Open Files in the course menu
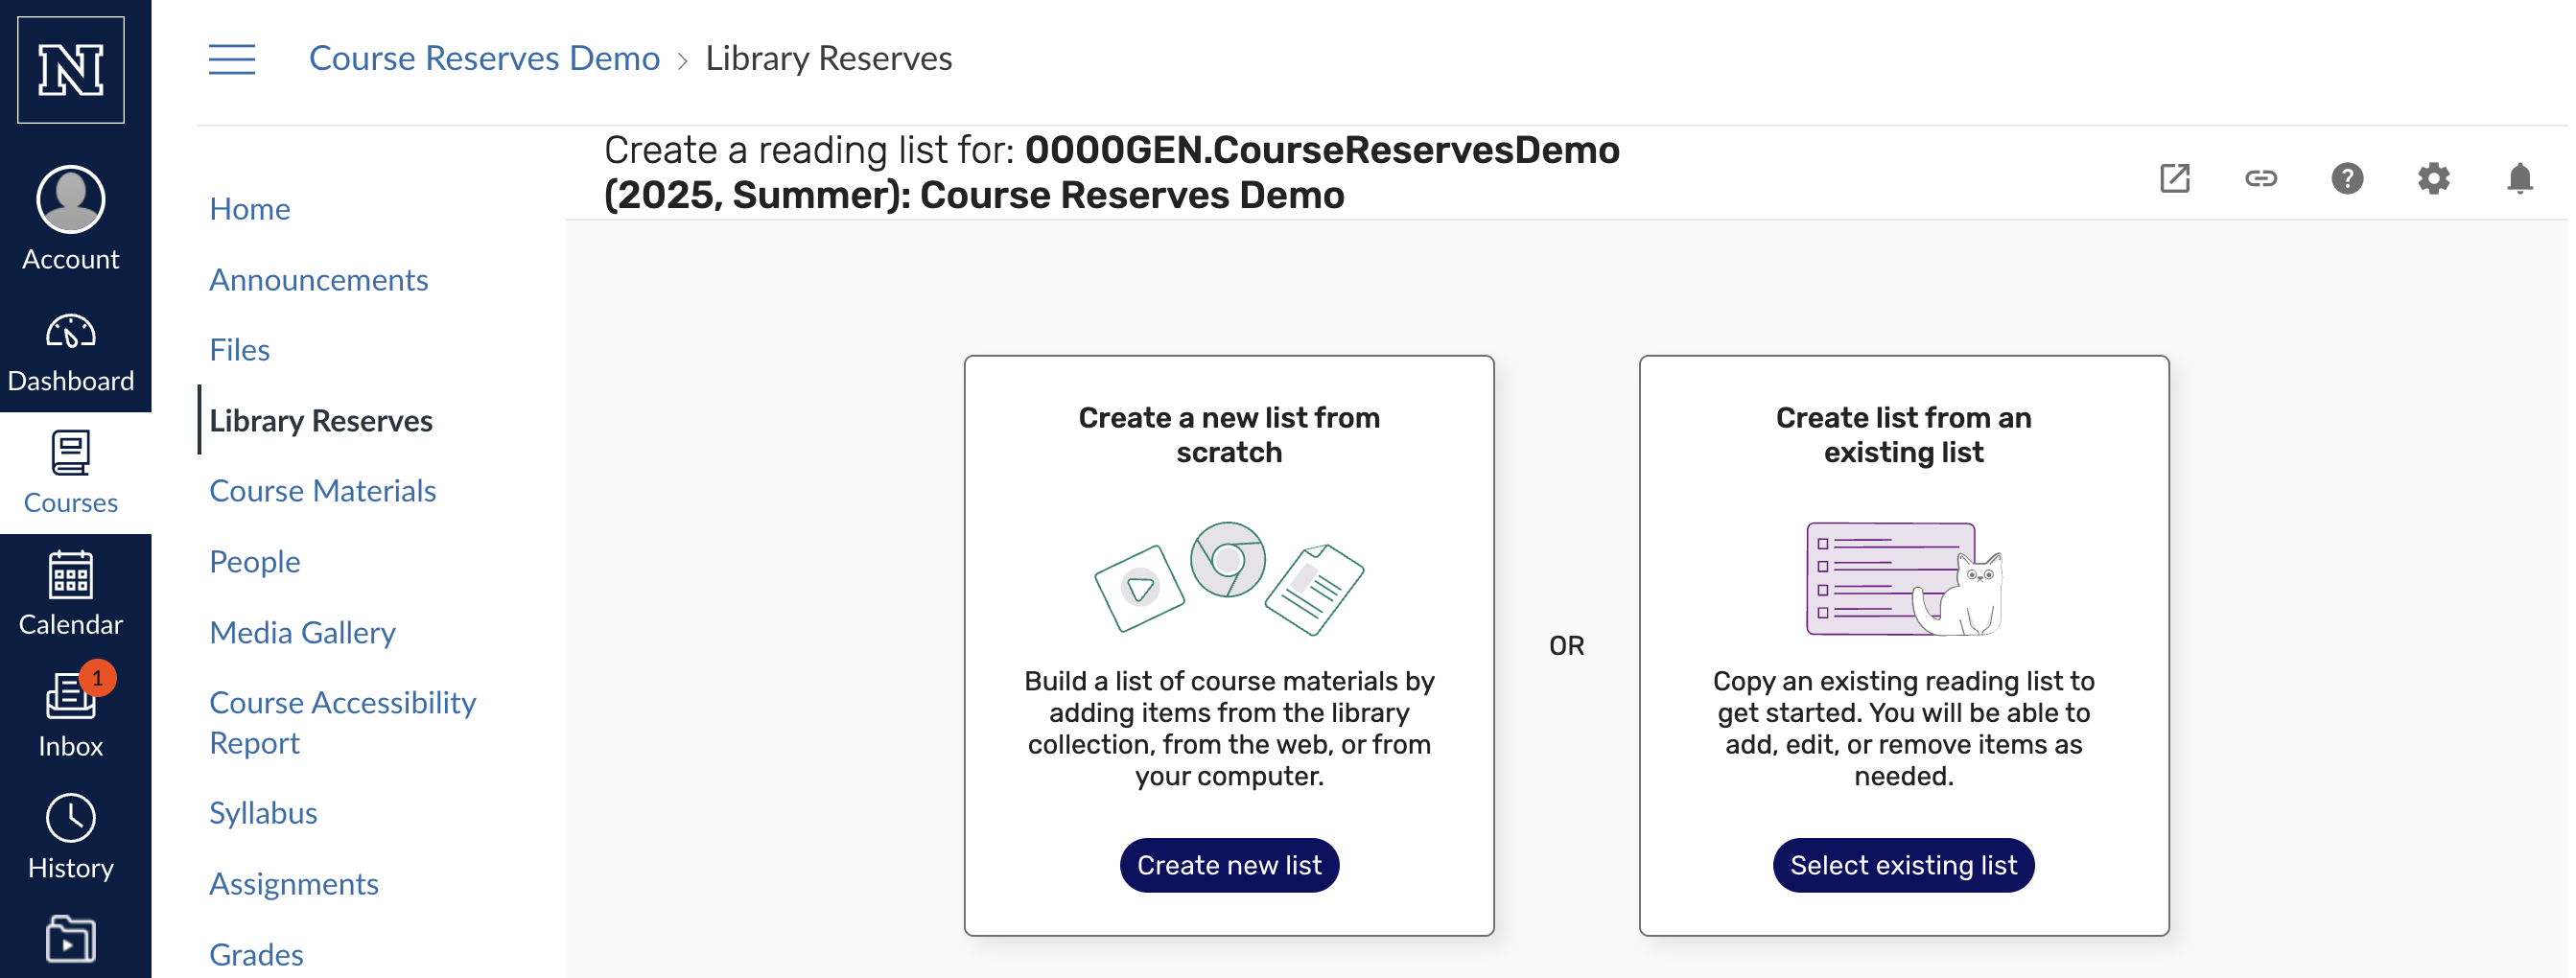The width and height of the screenshot is (2576, 978). point(239,349)
